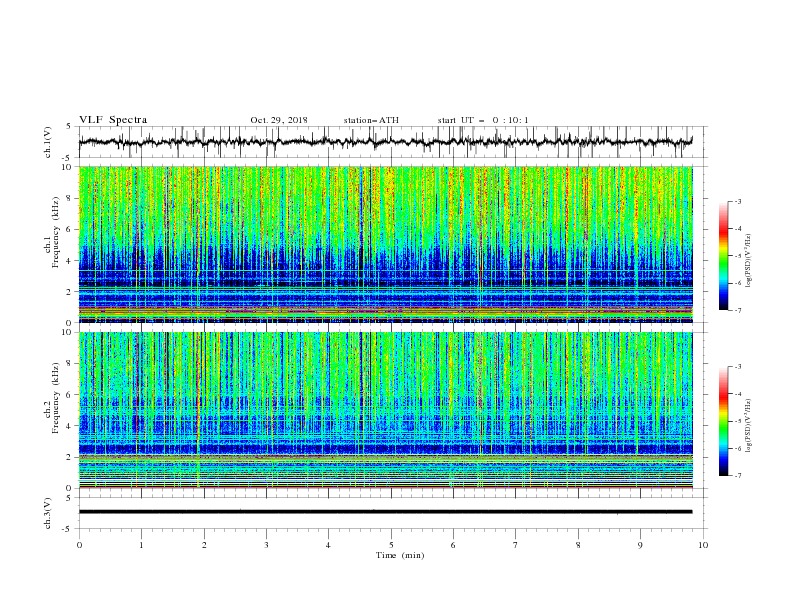Screen dimensions: 792x612
Task: Click the "-3" tick on upper color bar
Action: pos(737,202)
